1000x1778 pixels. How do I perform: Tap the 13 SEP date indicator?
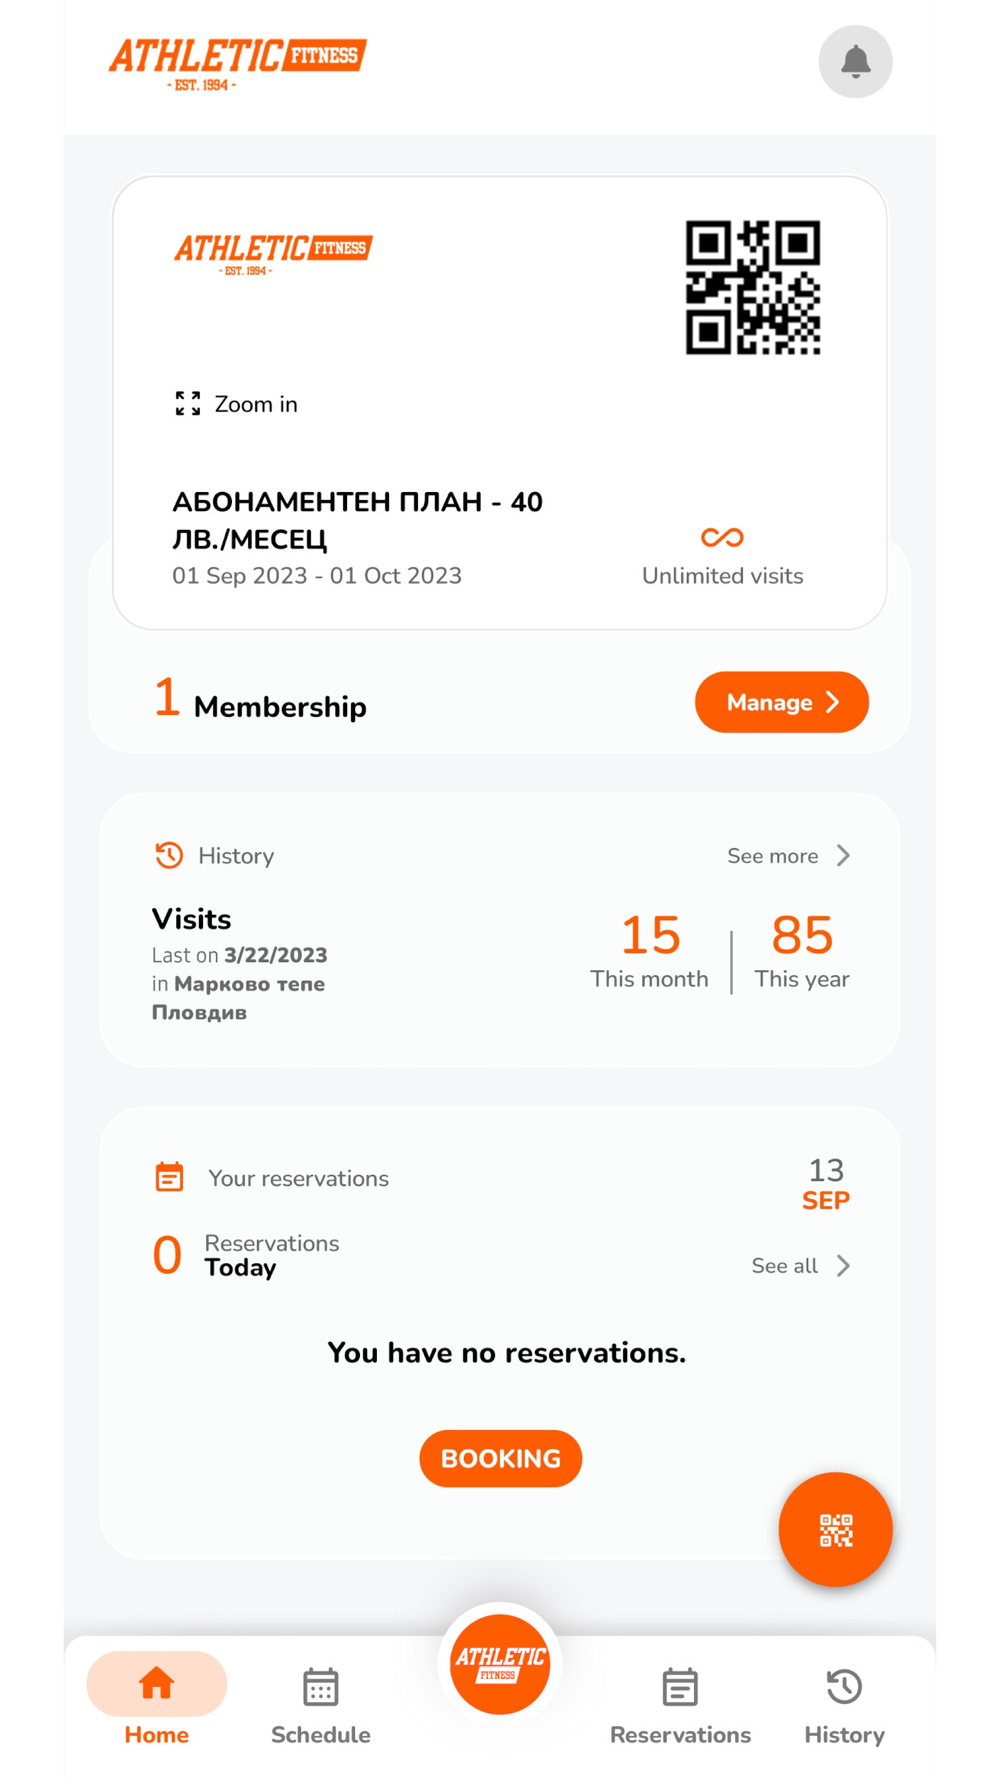826,1184
